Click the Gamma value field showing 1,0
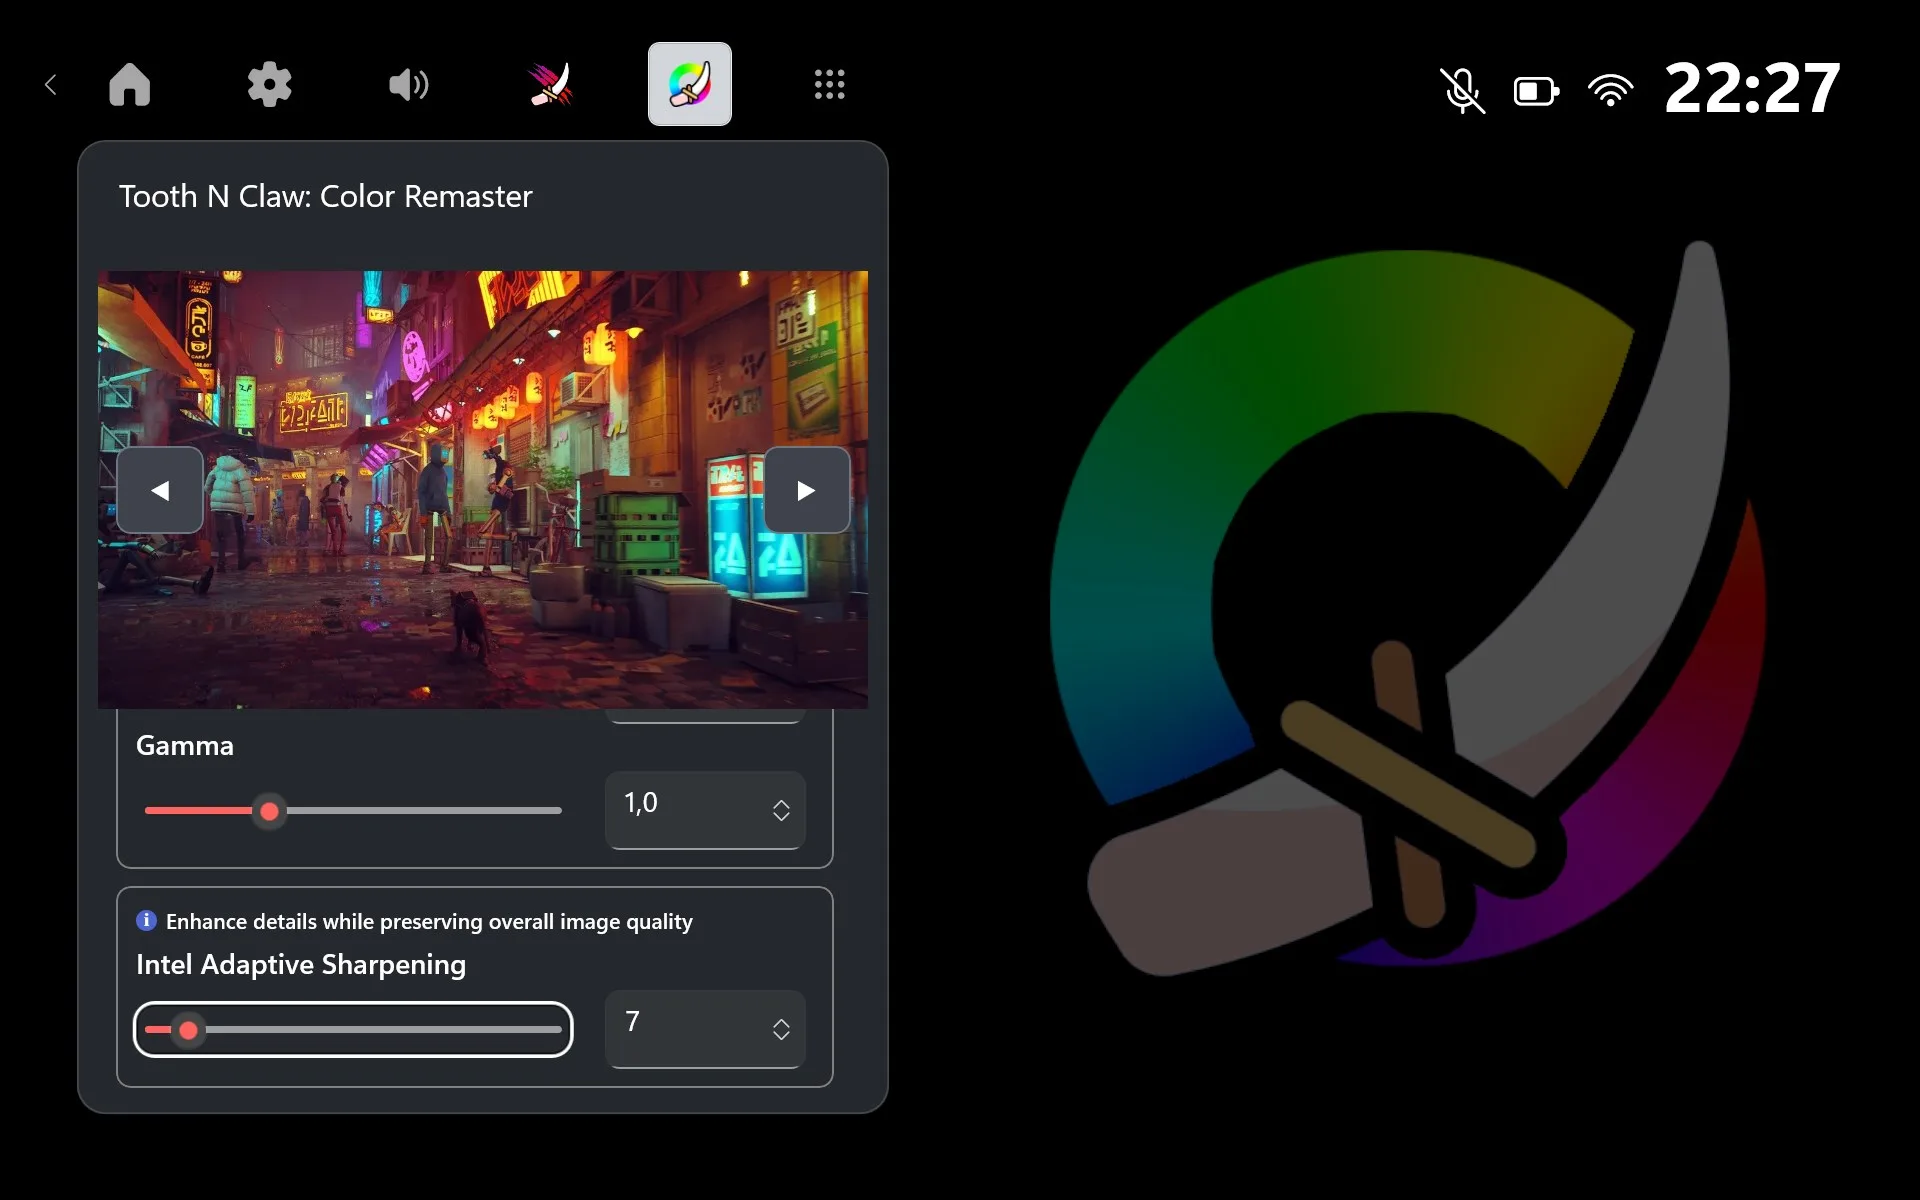Viewport: 1920px width, 1200px height. pos(705,810)
